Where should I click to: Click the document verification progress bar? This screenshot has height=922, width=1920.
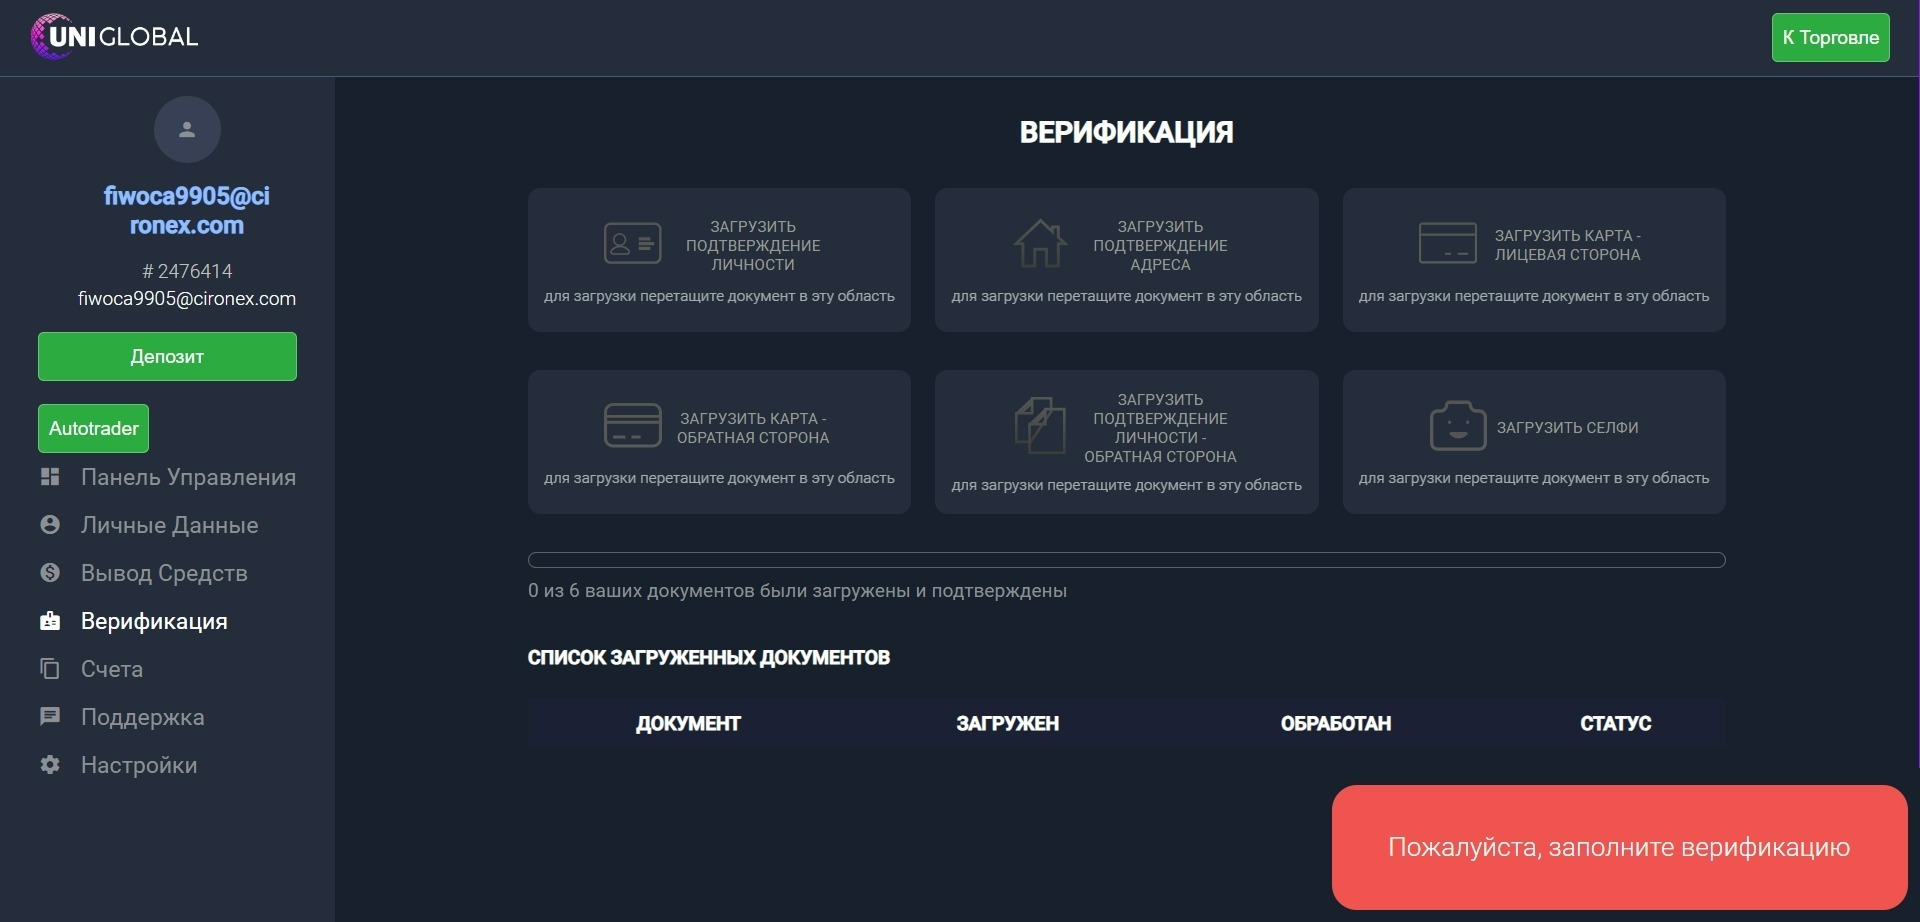coord(1126,560)
